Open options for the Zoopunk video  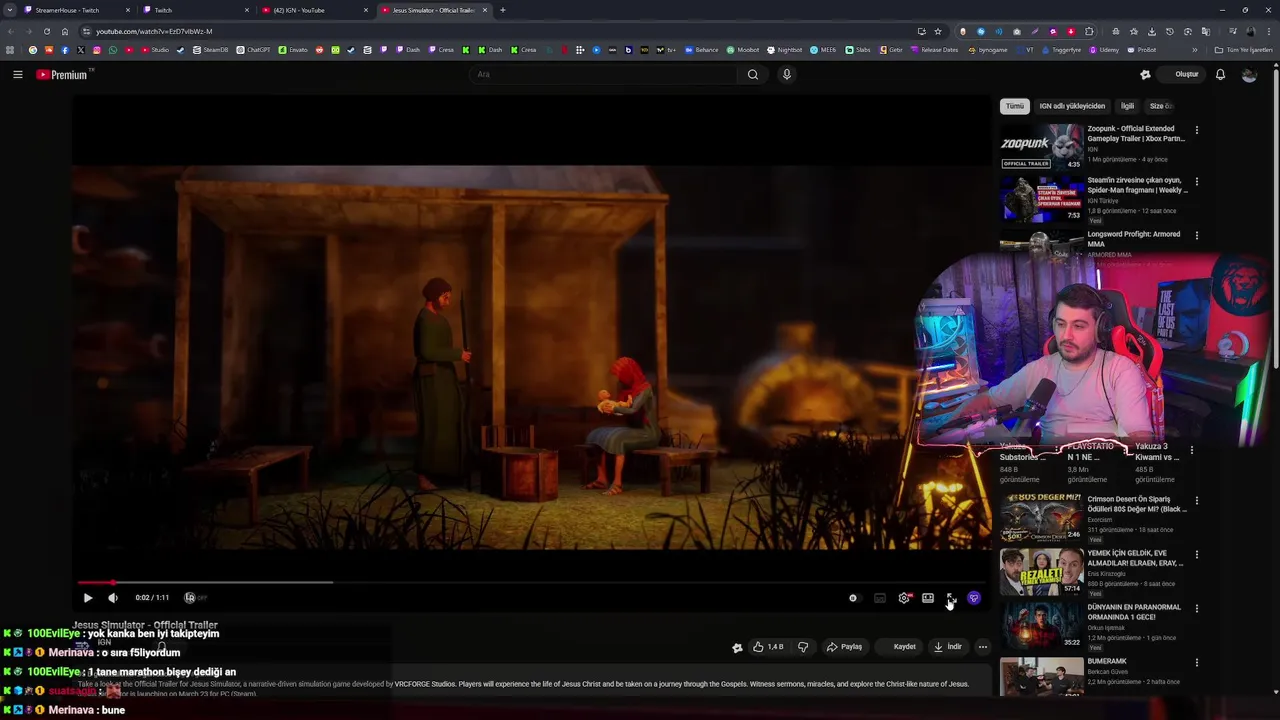click(1196, 130)
